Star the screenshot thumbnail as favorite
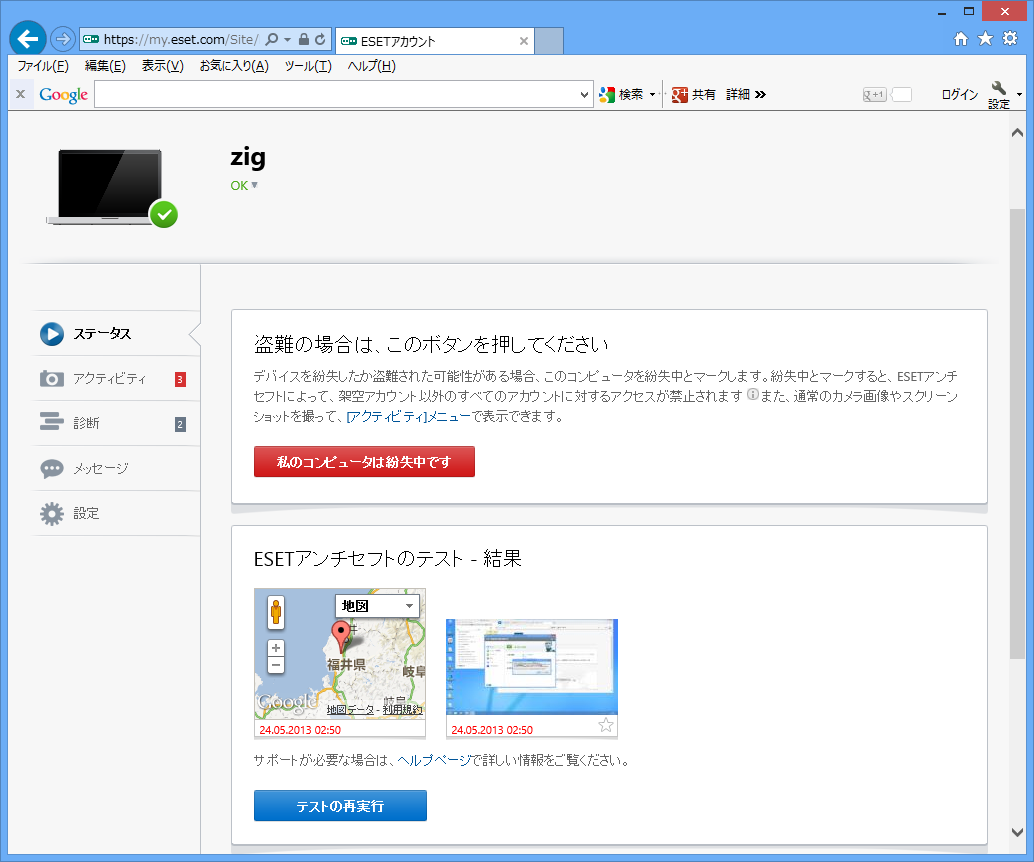The height and width of the screenshot is (862, 1034). [605, 725]
